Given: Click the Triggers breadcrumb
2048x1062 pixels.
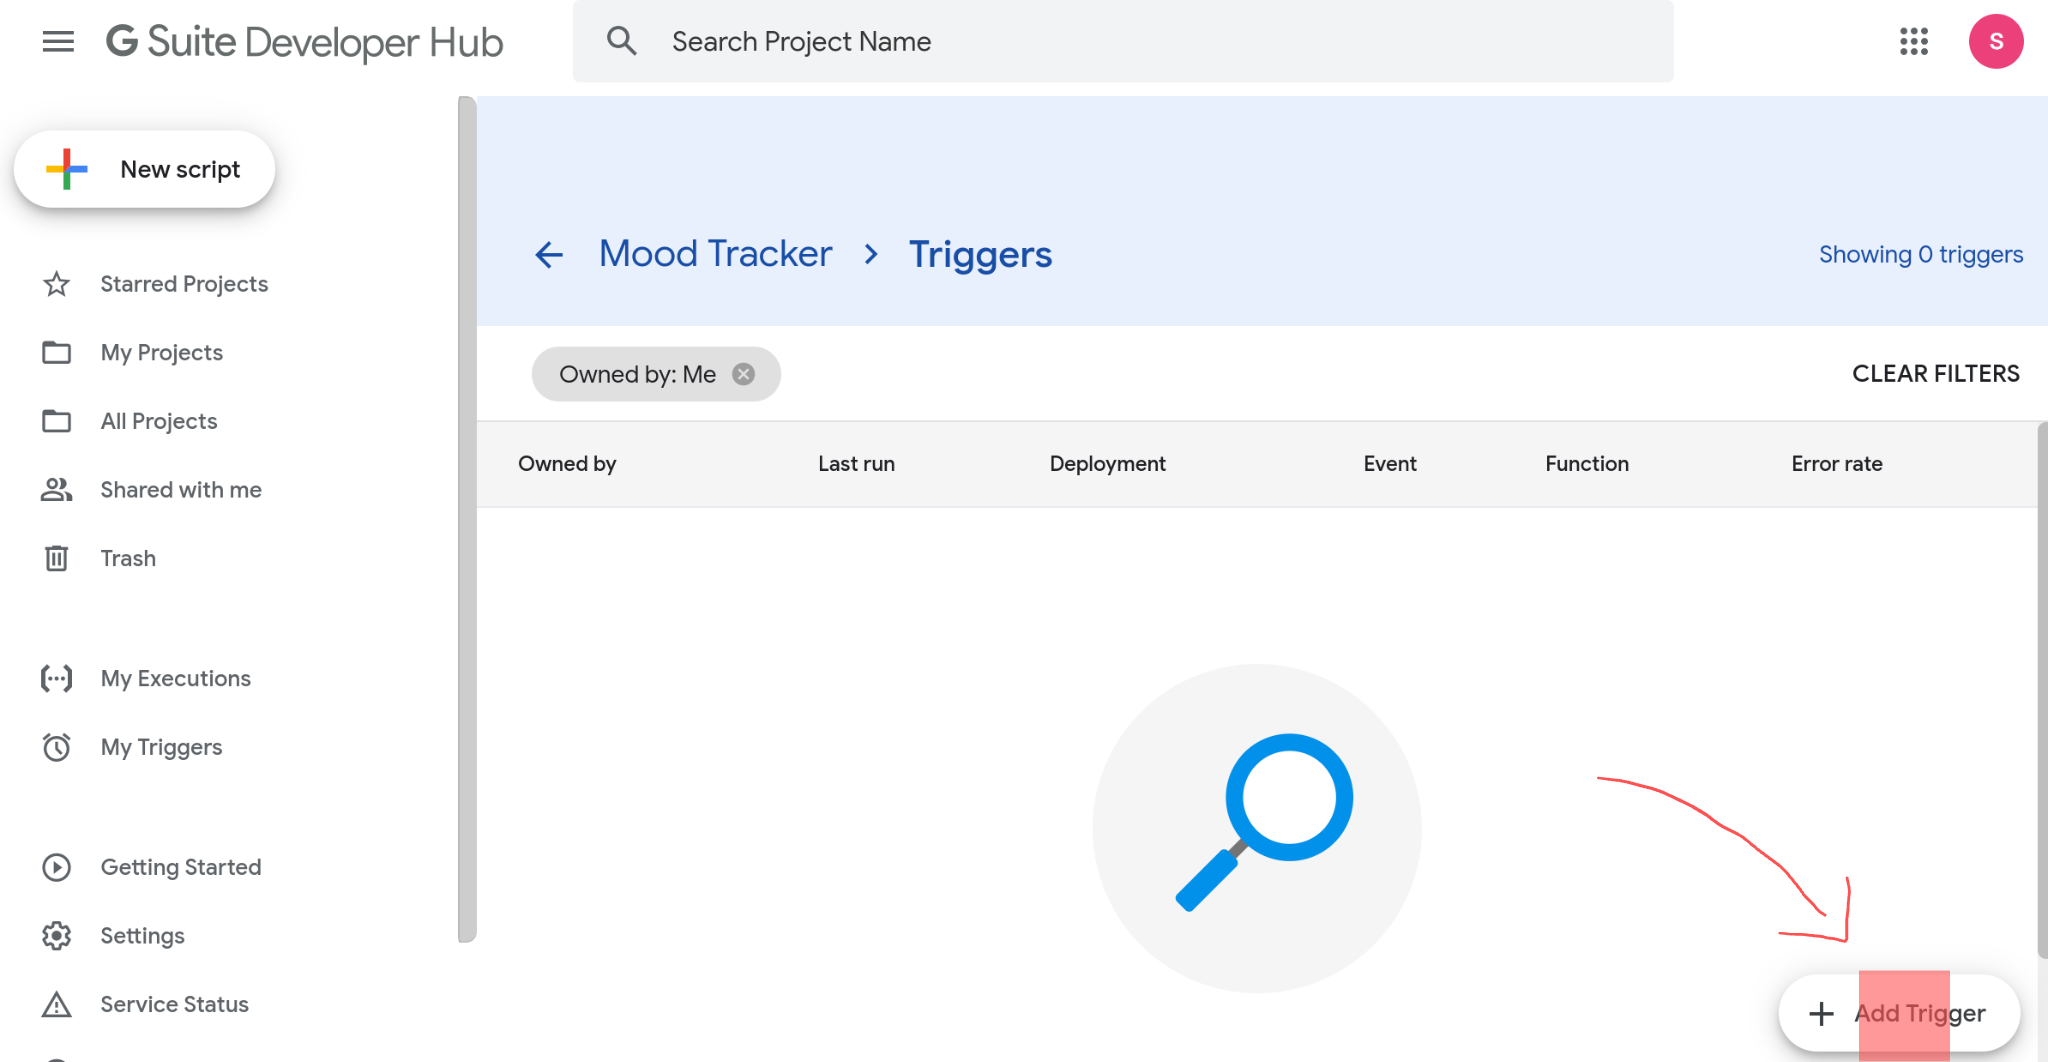Looking at the screenshot, I should pyautogui.click(x=980, y=255).
